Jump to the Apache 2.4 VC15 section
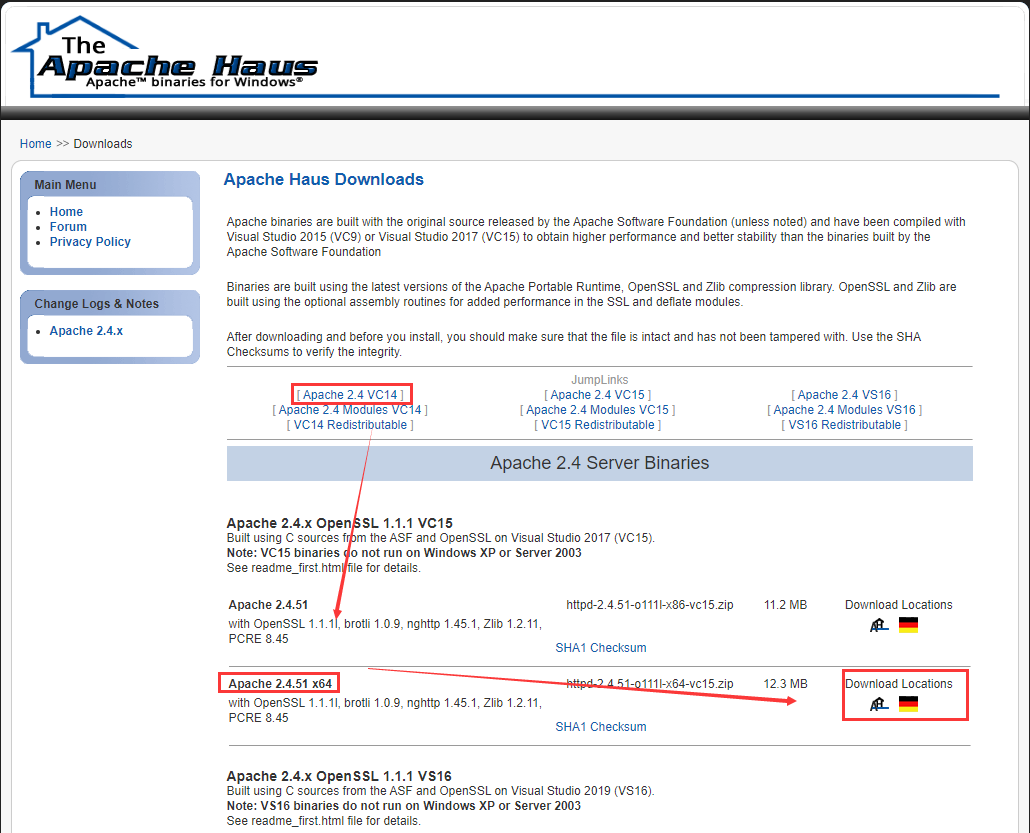The image size is (1030, 833). (x=598, y=395)
